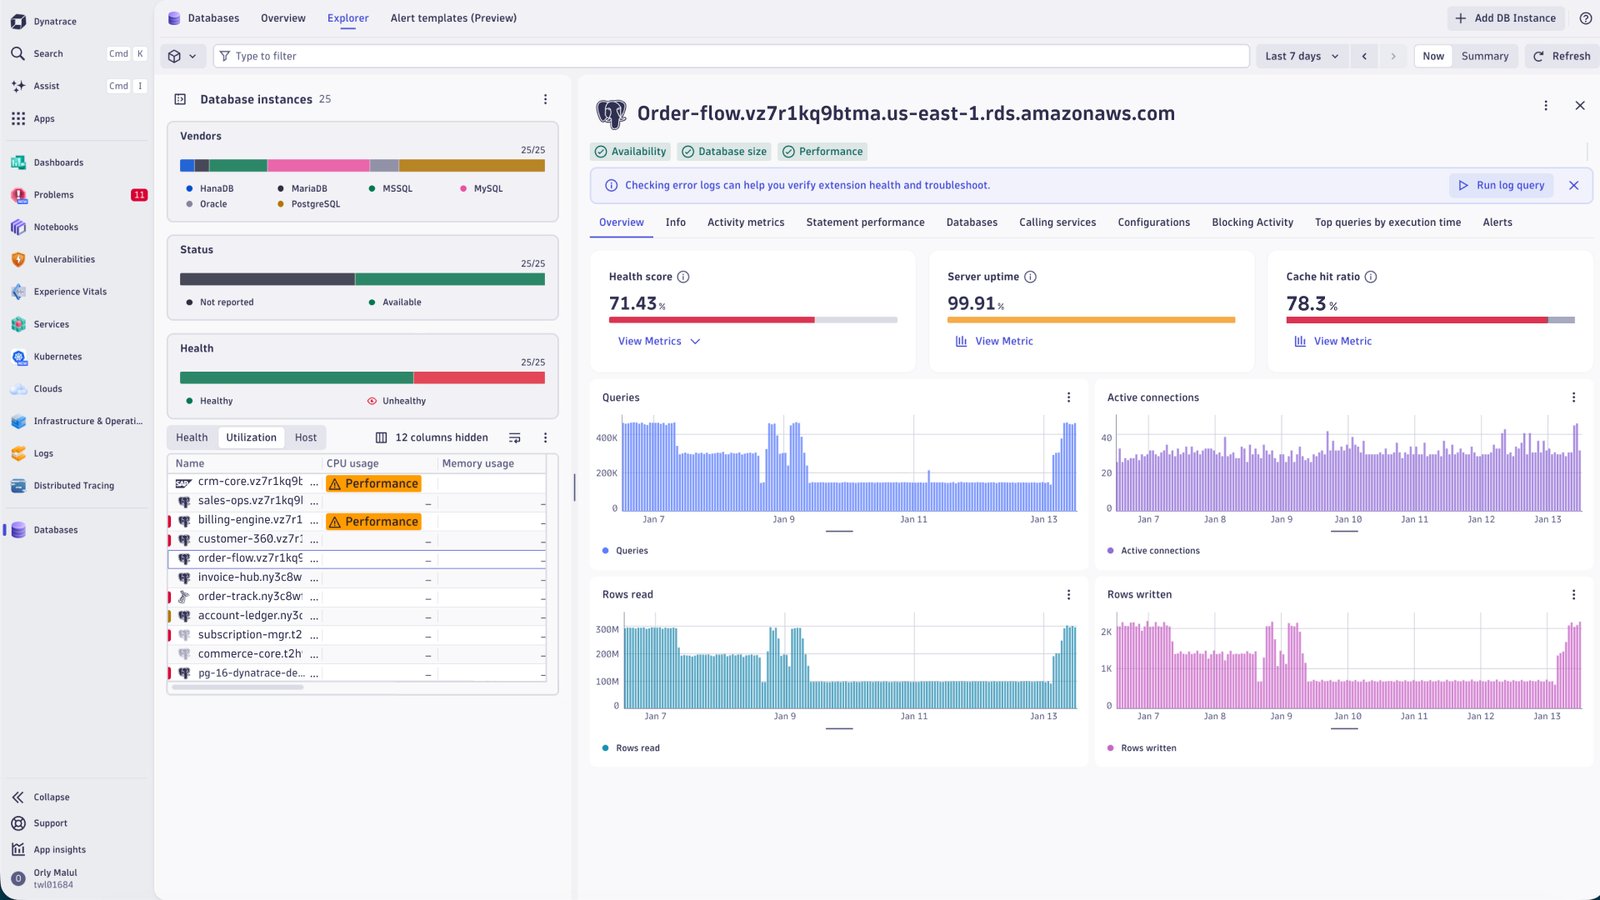Open the entity type selector dropdown

[x=183, y=56]
